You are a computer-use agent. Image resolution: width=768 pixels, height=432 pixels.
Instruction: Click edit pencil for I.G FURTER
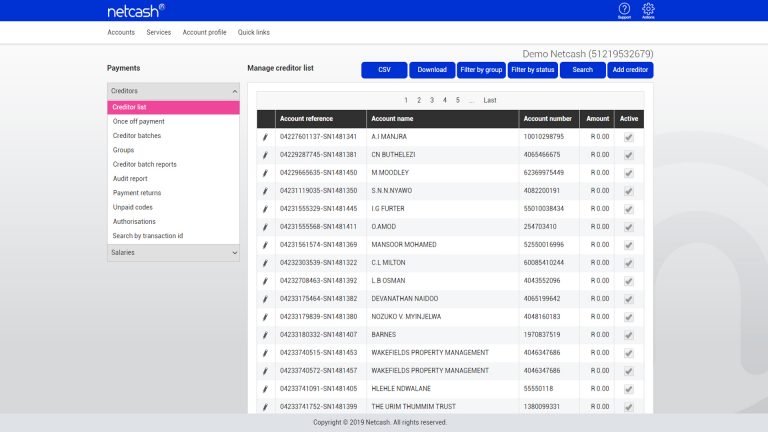[x=265, y=209]
